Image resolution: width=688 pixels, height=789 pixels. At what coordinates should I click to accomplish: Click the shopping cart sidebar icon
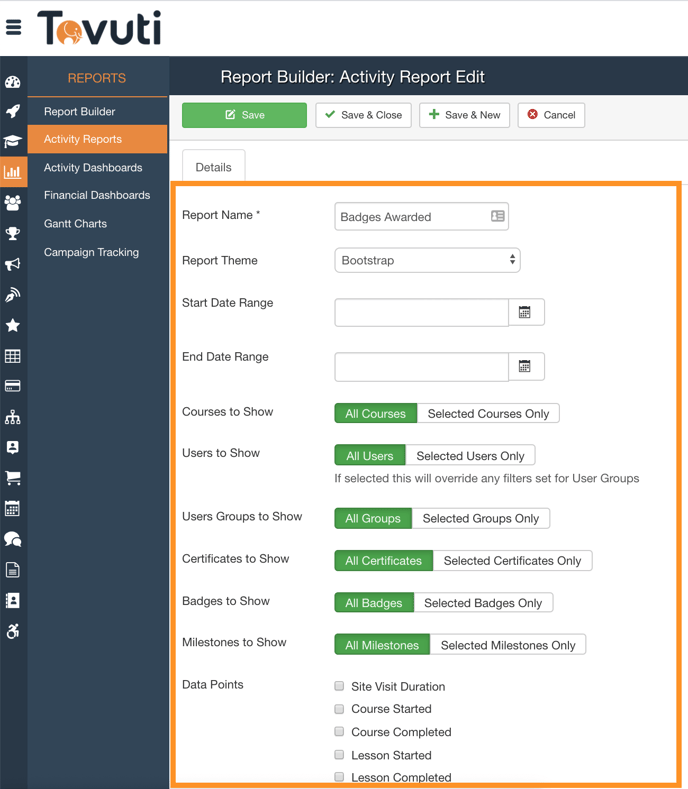click(13, 478)
